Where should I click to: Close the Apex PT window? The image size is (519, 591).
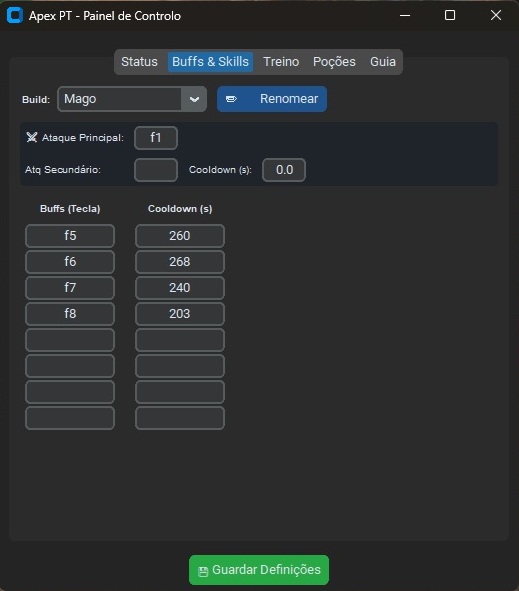(x=496, y=15)
